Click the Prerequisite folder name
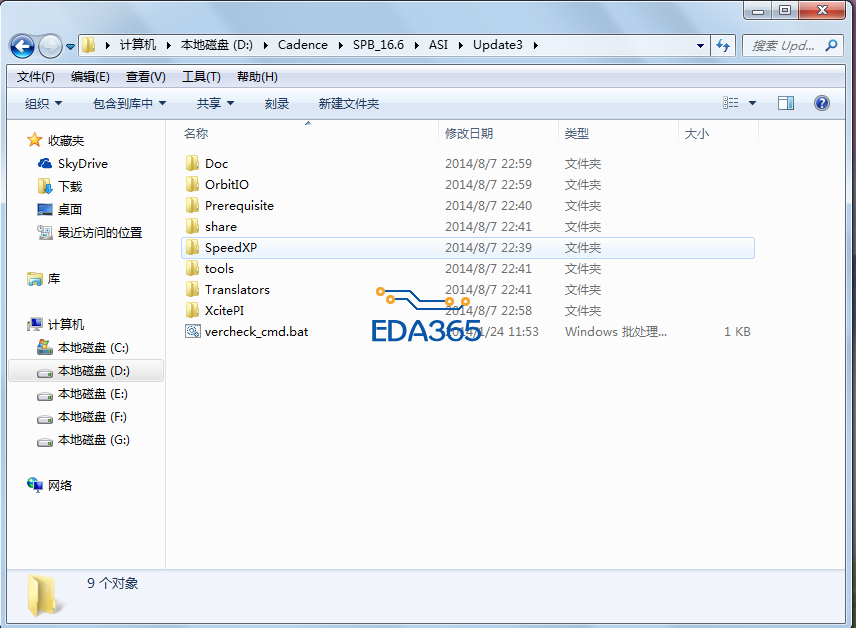Viewport: 856px width, 628px height. click(x=239, y=205)
